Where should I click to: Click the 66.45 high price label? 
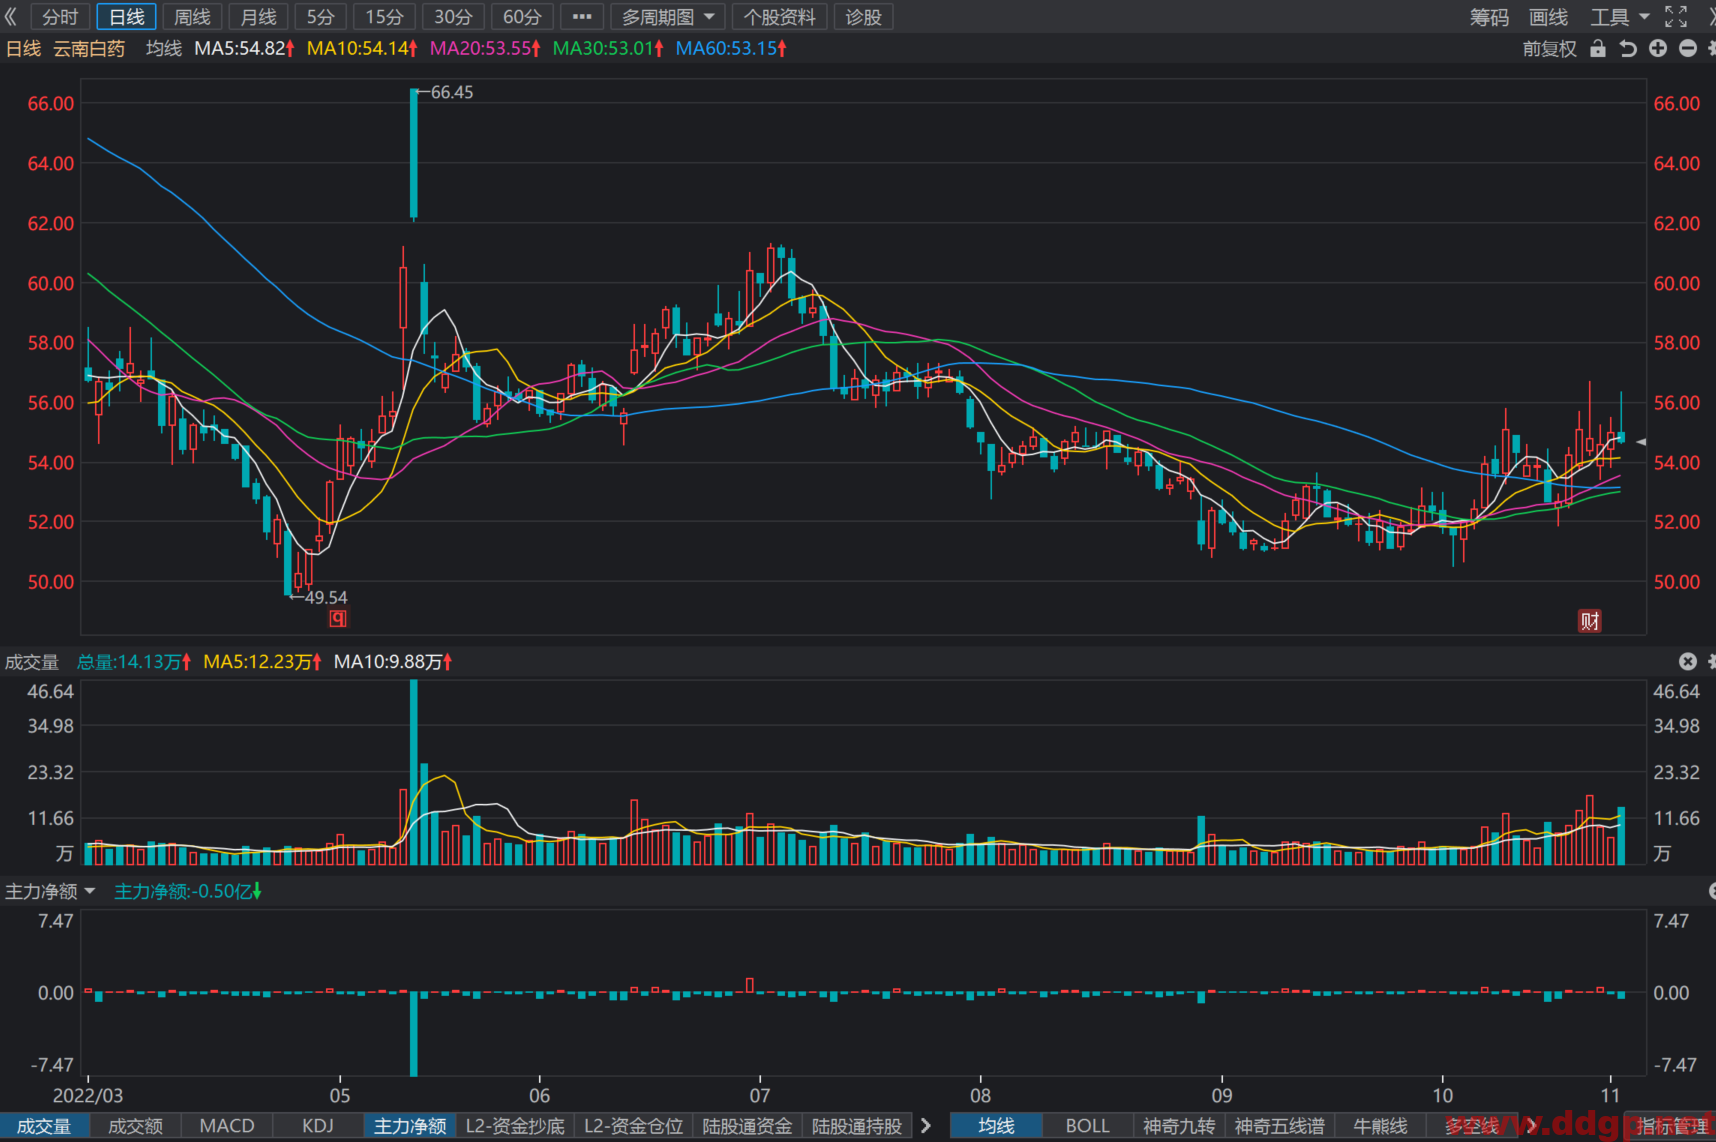(452, 92)
